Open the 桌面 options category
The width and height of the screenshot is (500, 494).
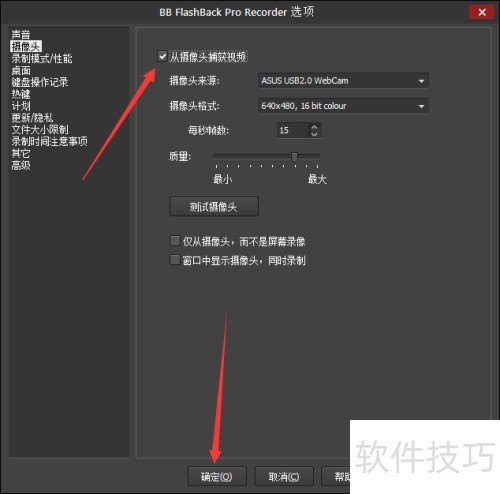[x=21, y=70]
